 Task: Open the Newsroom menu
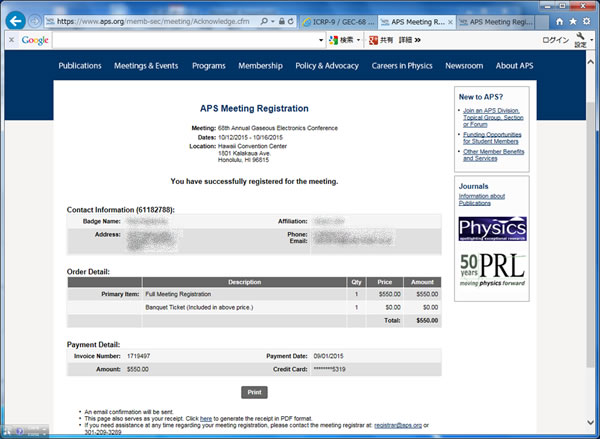click(x=464, y=66)
